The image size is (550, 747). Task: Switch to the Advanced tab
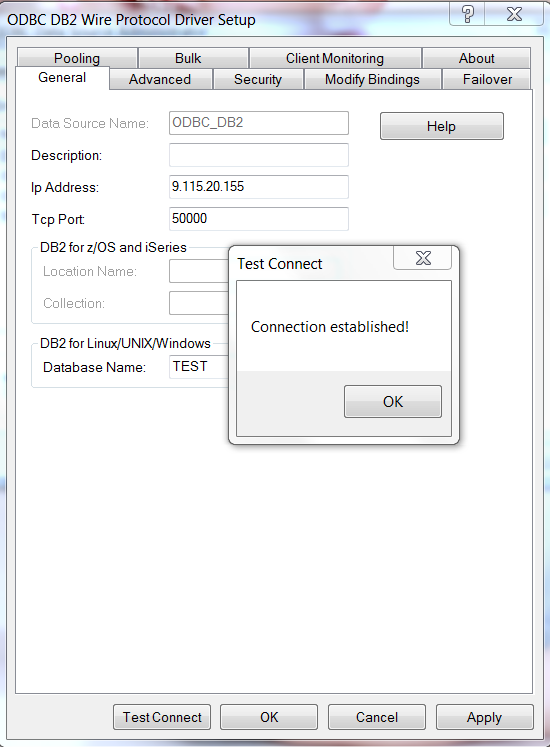click(160, 79)
